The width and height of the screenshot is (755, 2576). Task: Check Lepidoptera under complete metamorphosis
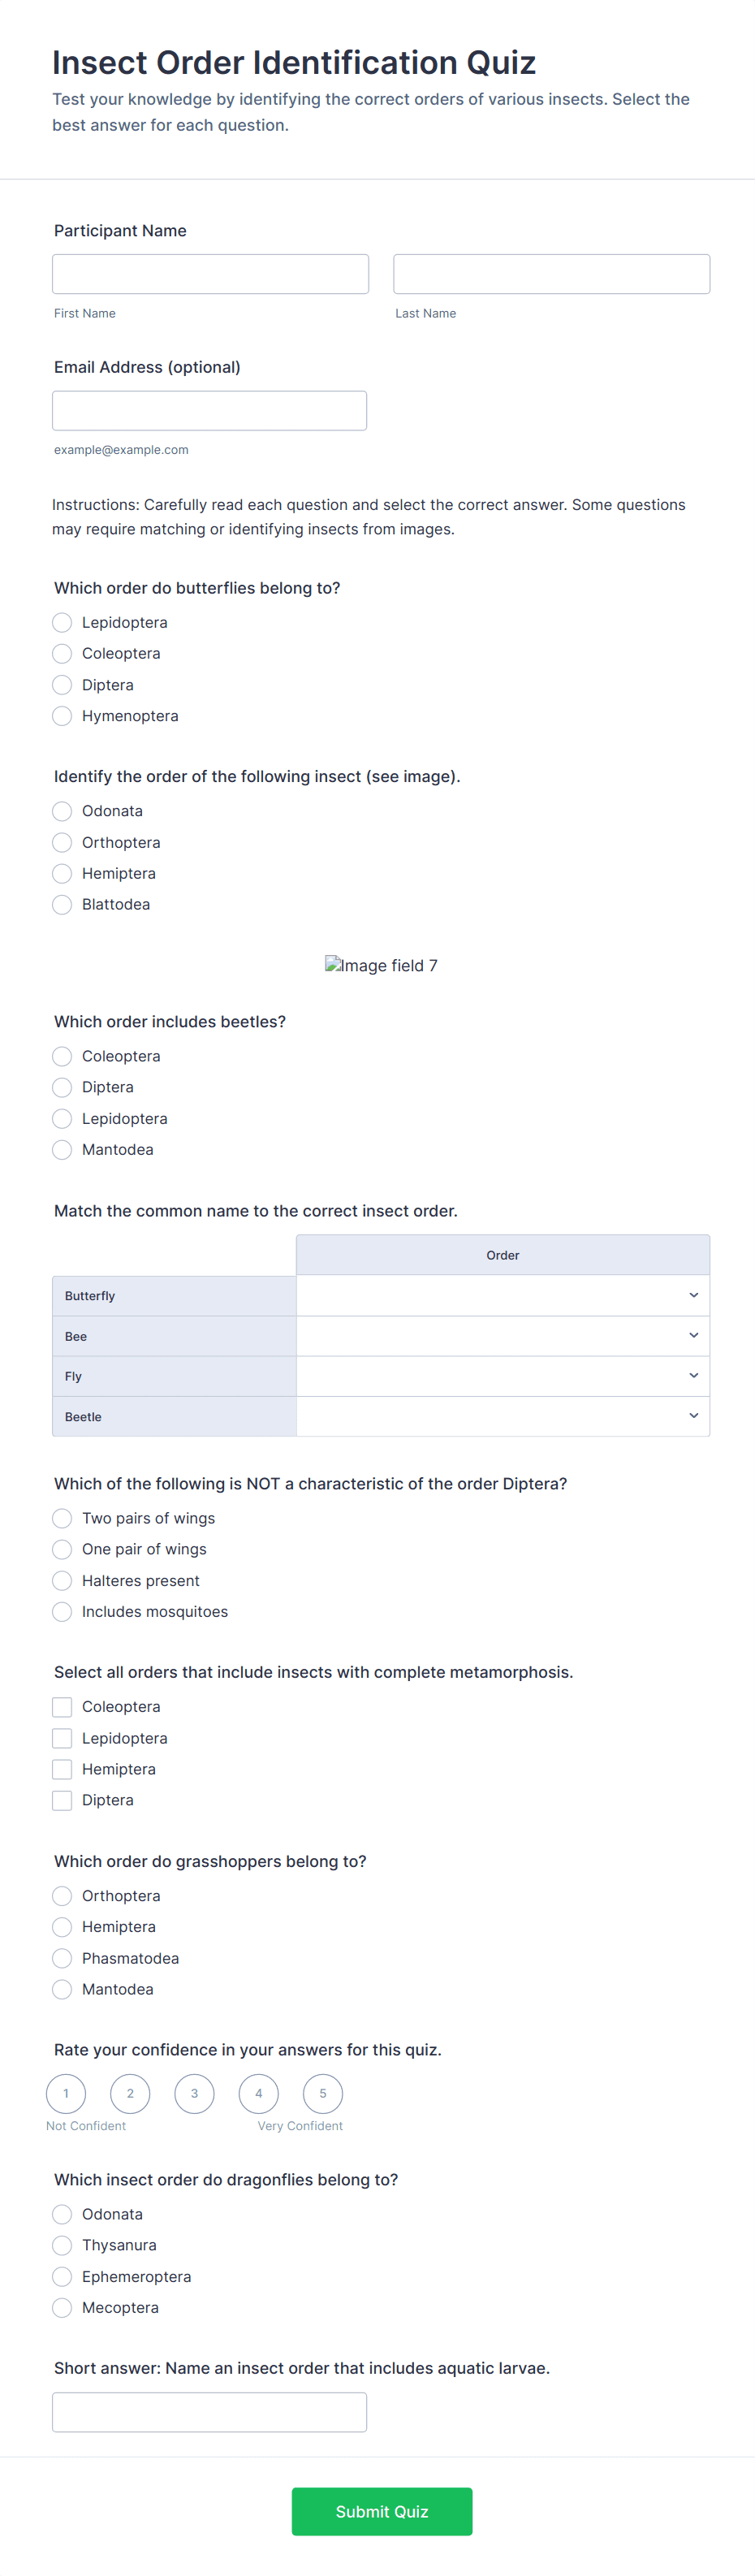[62, 1738]
